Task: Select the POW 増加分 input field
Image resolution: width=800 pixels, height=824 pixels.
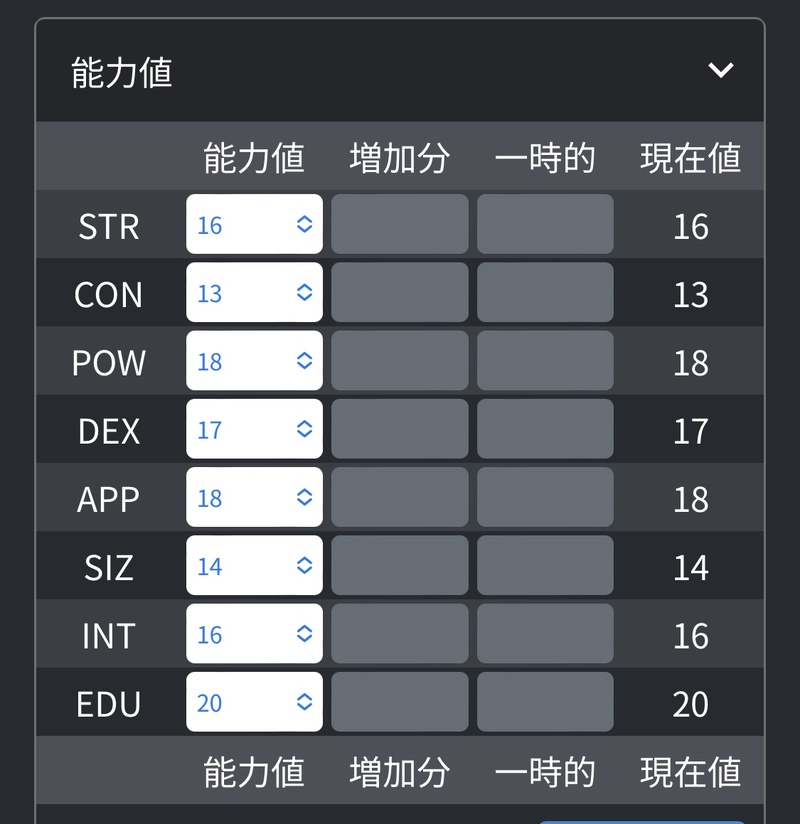Action: (x=399, y=360)
